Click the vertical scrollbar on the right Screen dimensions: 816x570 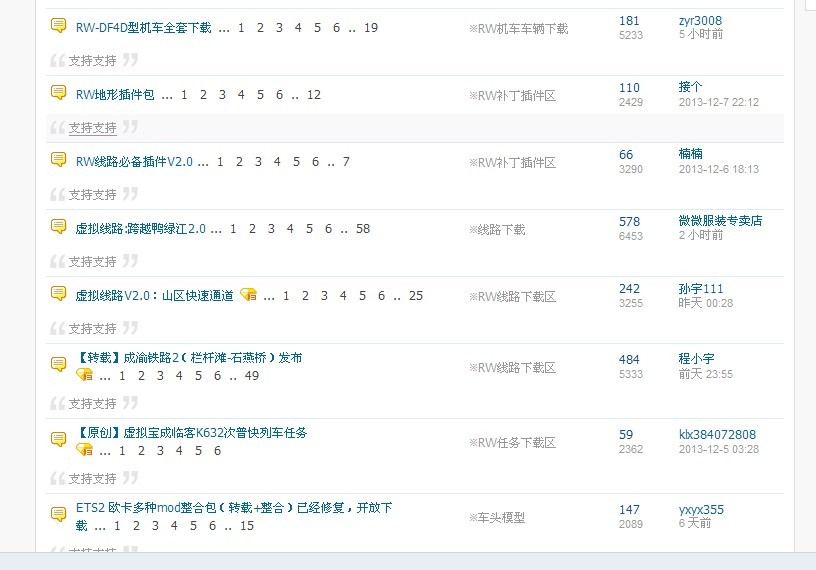click(806, 300)
